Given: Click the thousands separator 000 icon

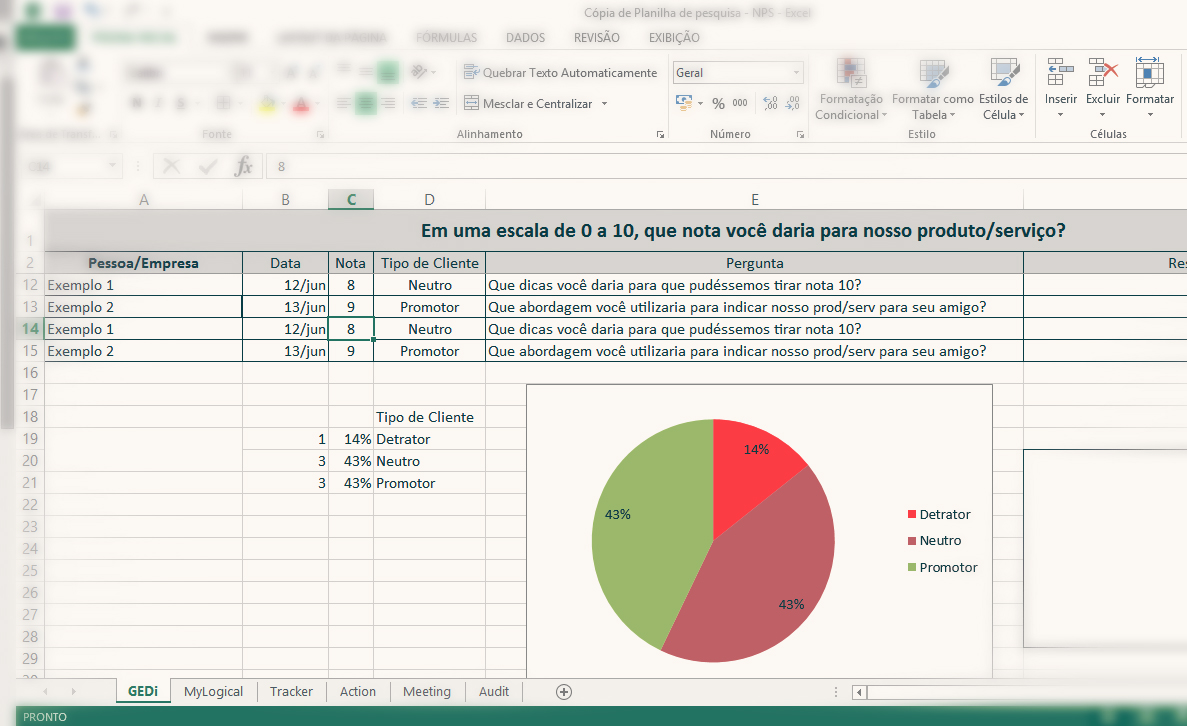Looking at the screenshot, I should point(740,103).
